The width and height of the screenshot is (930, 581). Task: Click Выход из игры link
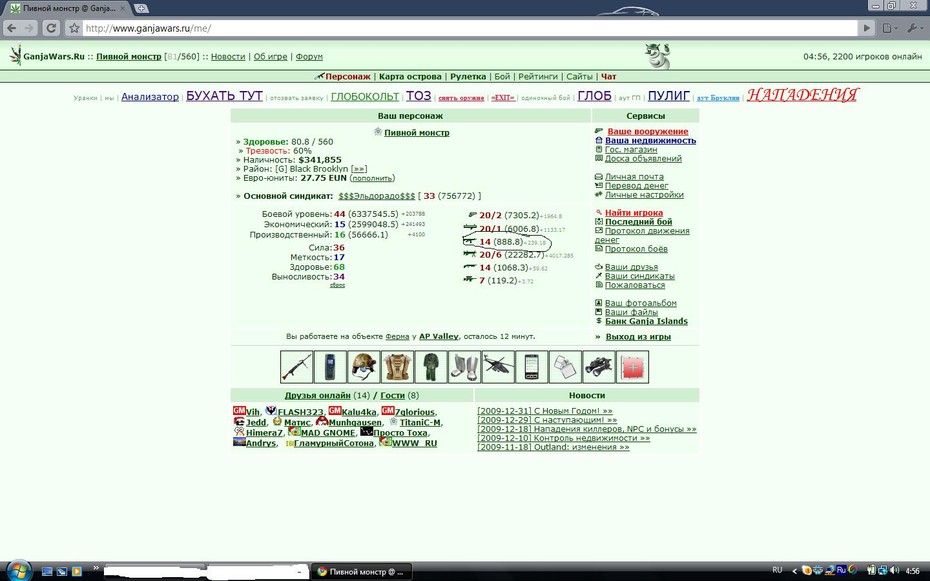(x=638, y=337)
